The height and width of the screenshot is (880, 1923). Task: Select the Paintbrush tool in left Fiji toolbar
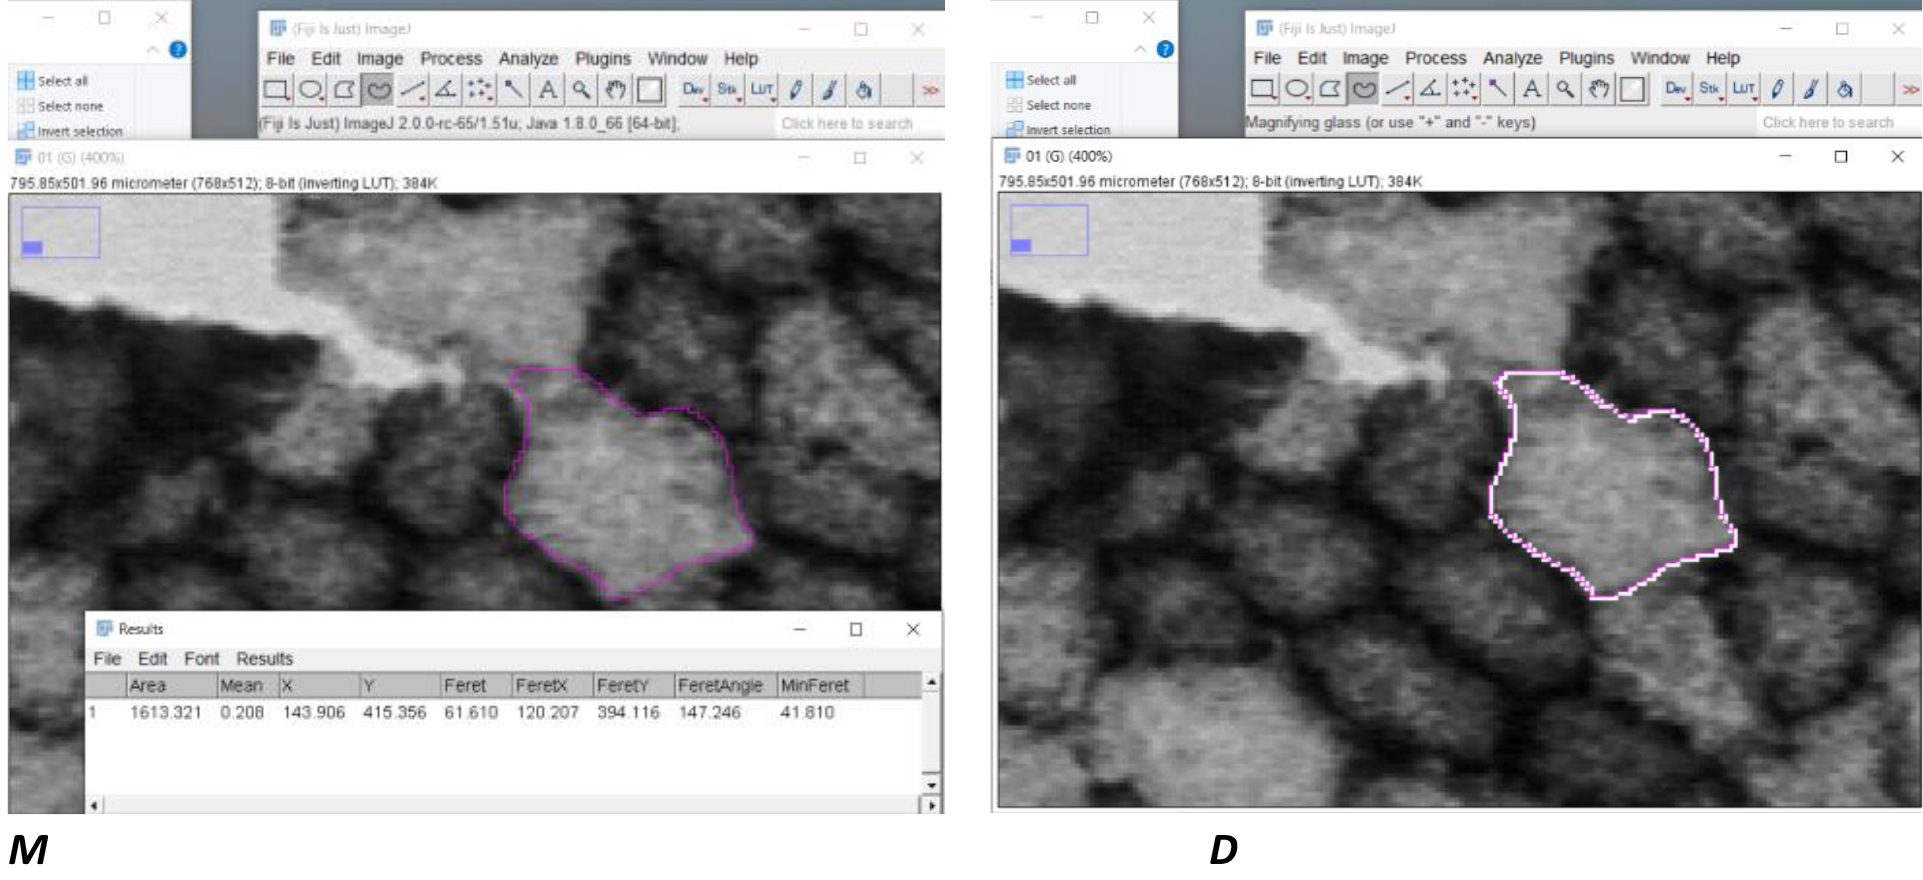(x=829, y=91)
